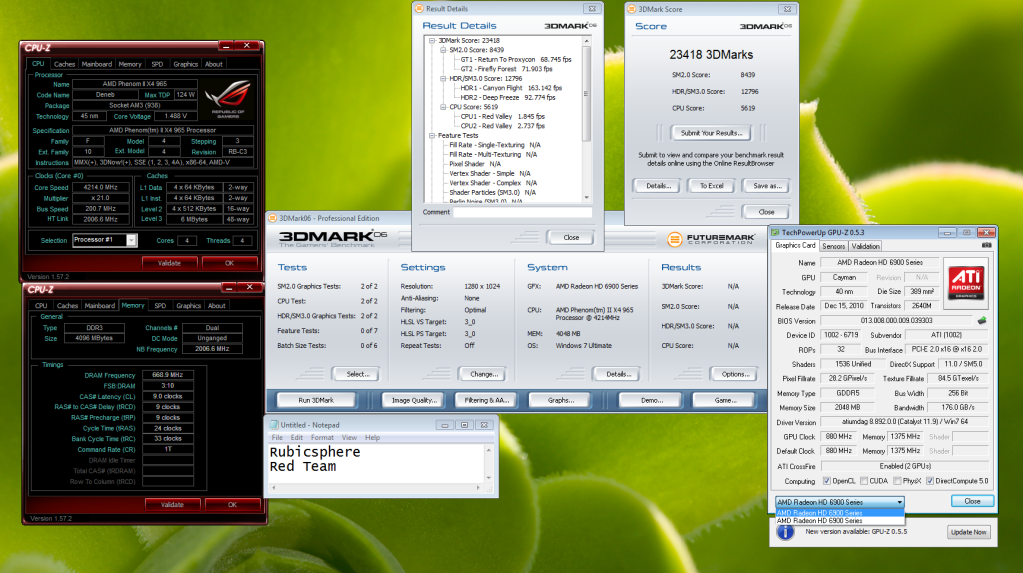The height and width of the screenshot is (573, 1023).
Task: Select GT1 - Return To Proxycon row
Action: click(515, 59)
